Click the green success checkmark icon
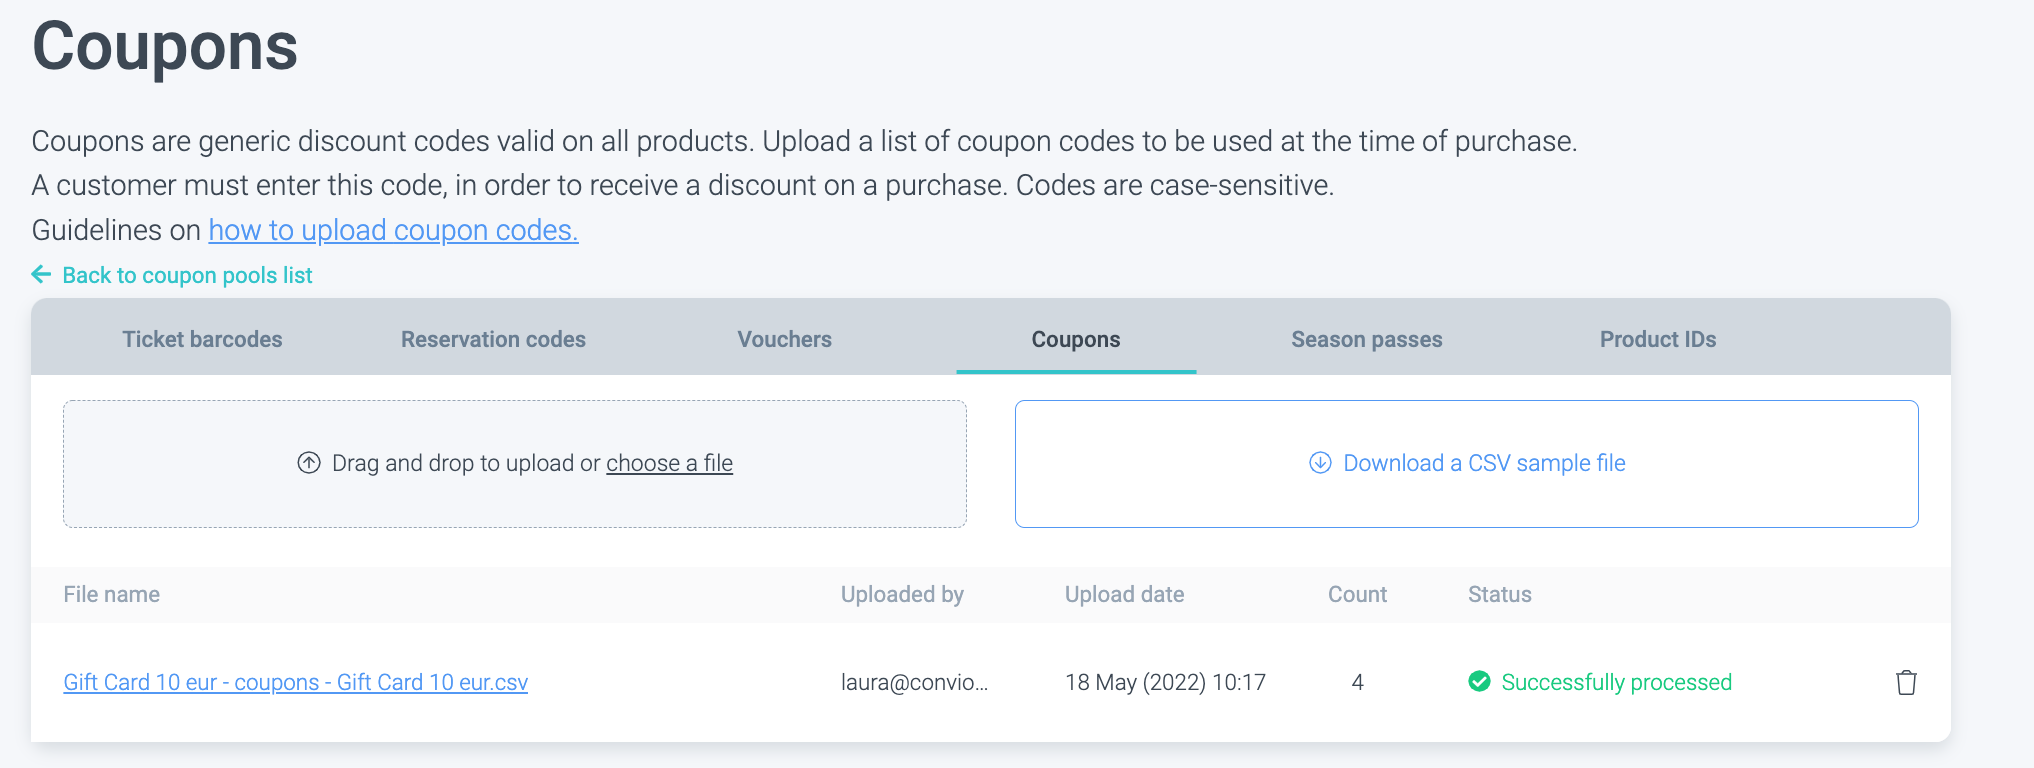Viewport: 2034px width, 768px height. click(x=1479, y=682)
